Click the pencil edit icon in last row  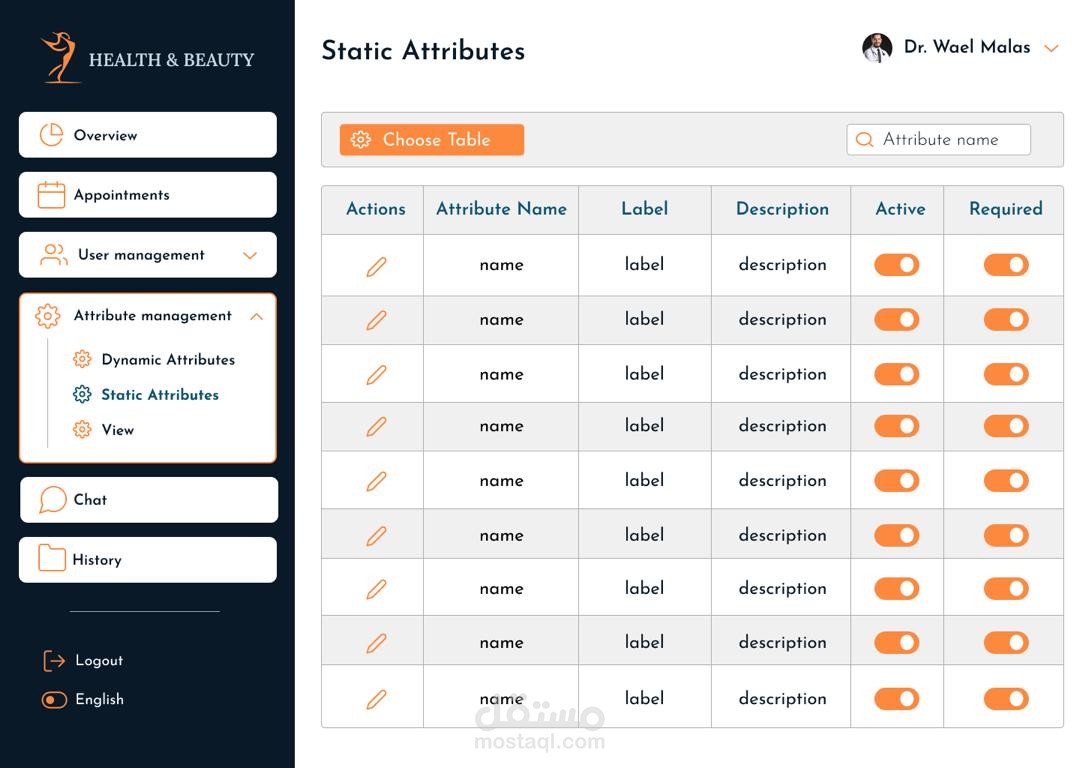click(376, 699)
